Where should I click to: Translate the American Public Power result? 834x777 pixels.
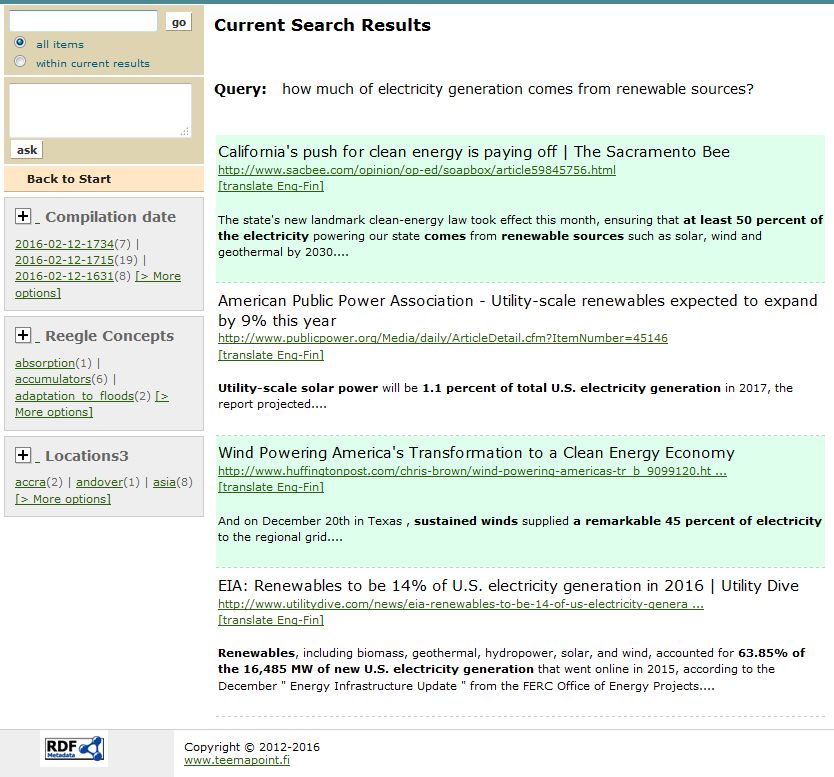271,355
